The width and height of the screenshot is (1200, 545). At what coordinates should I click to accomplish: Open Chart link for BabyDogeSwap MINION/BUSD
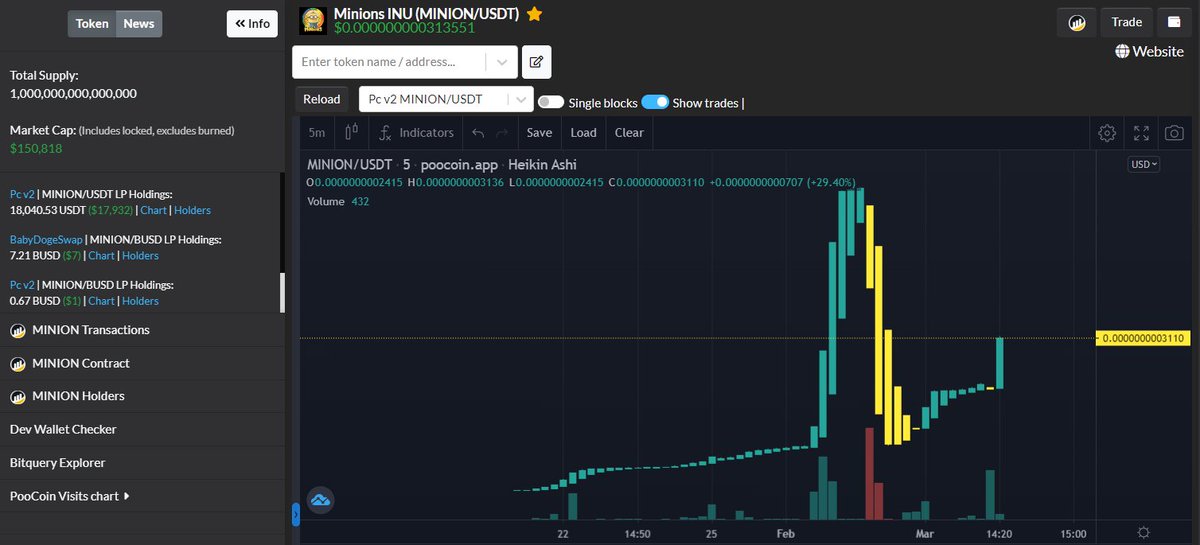coord(101,256)
